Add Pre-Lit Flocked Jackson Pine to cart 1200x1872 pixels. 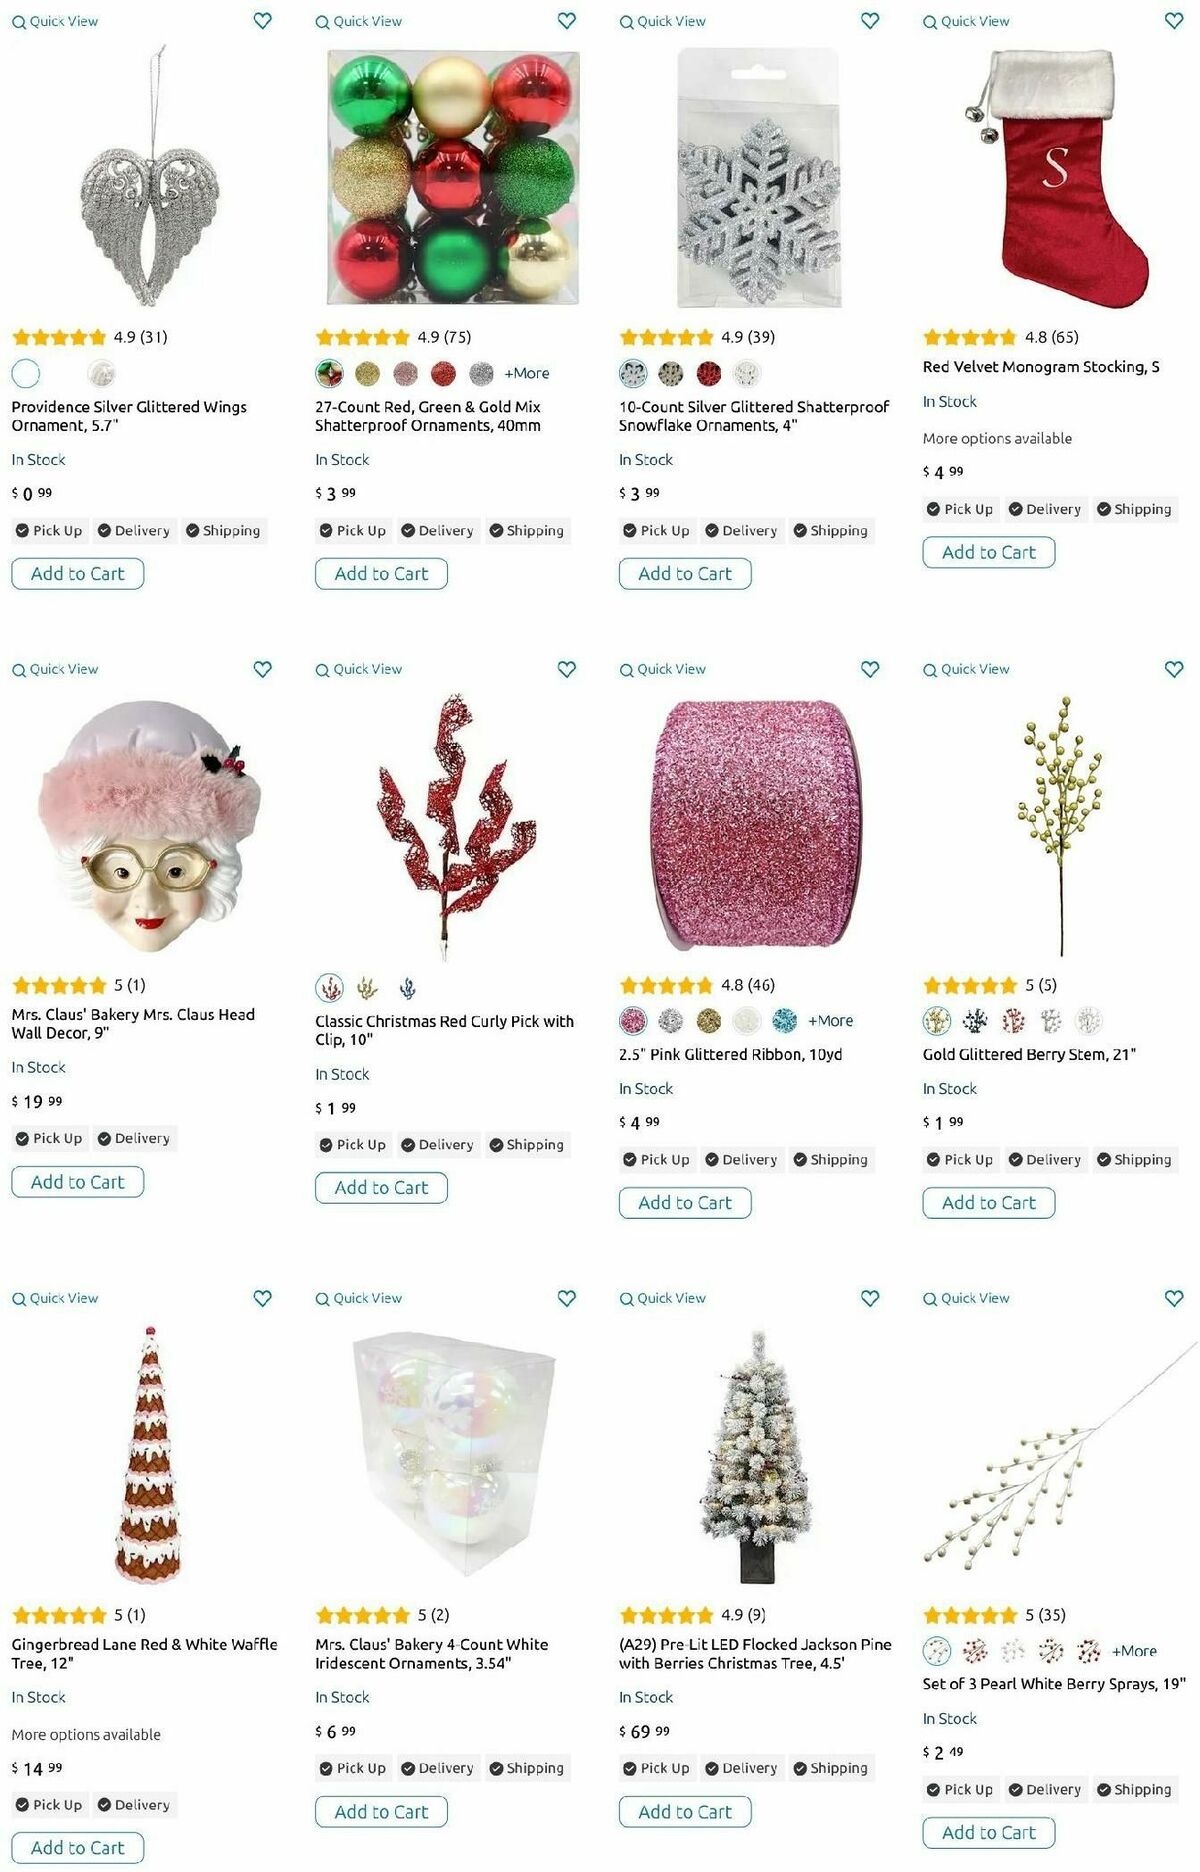point(685,1812)
